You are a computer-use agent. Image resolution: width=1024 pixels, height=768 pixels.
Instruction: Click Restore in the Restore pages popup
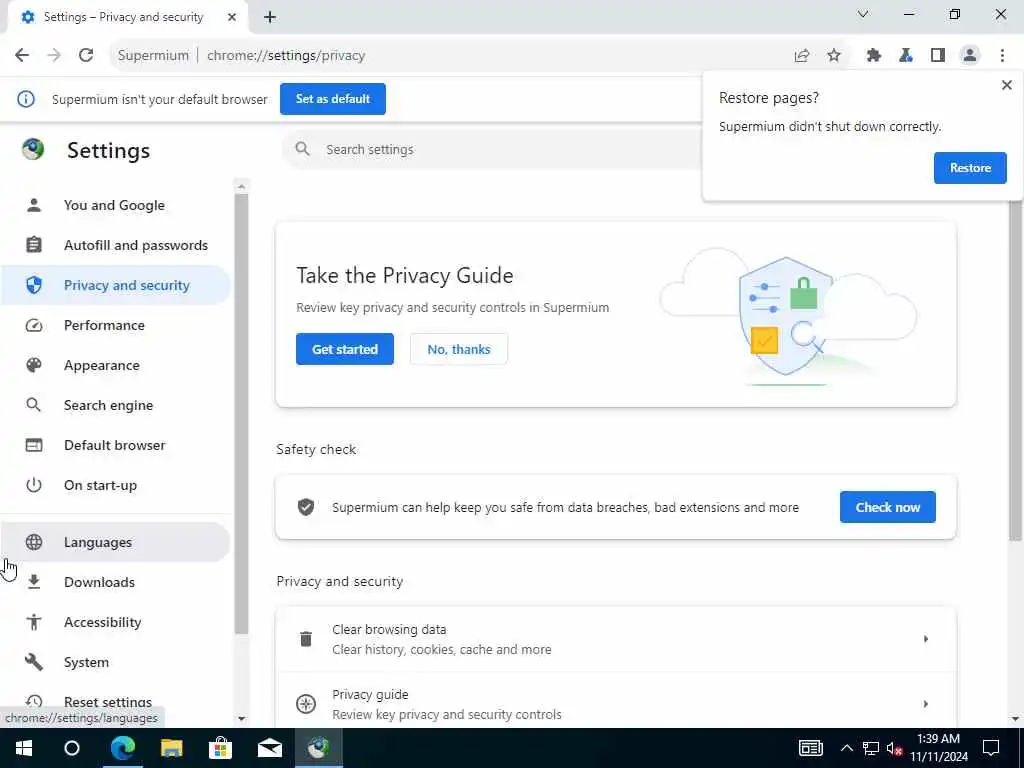970,168
